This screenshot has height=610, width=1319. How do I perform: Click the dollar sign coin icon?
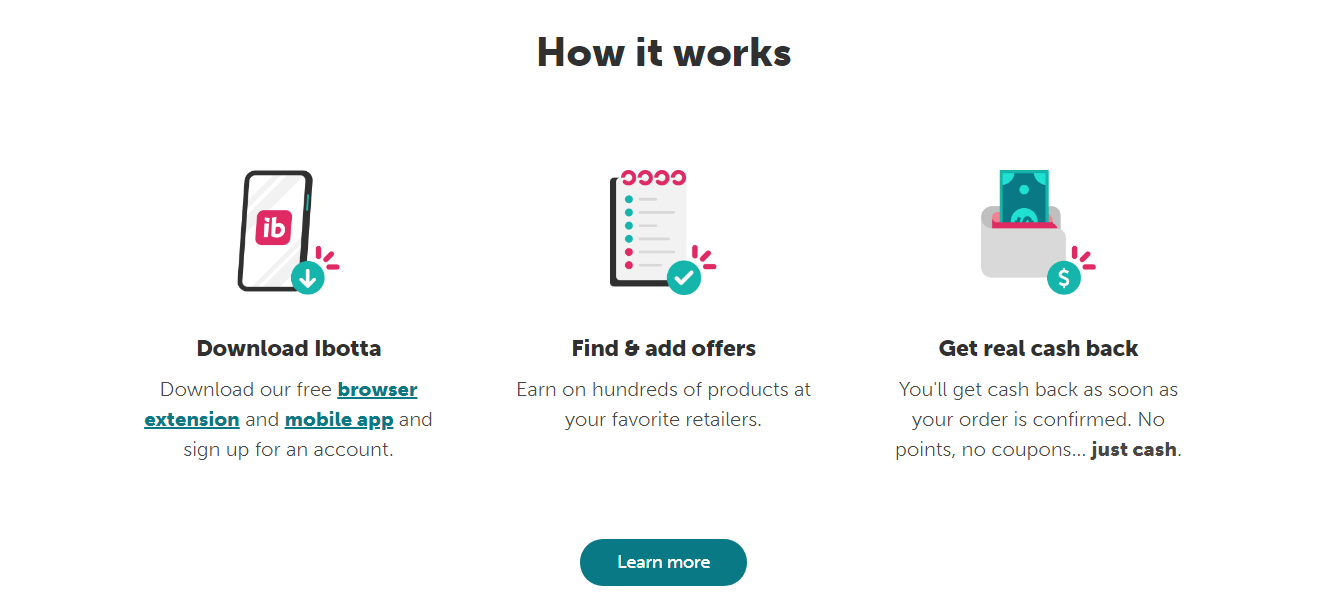coord(1064,279)
